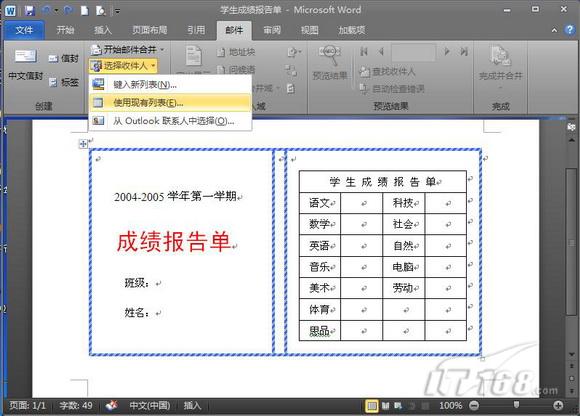Click 班级 label in document
The height and width of the screenshot is (416, 580).
pyautogui.click(x=138, y=283)
